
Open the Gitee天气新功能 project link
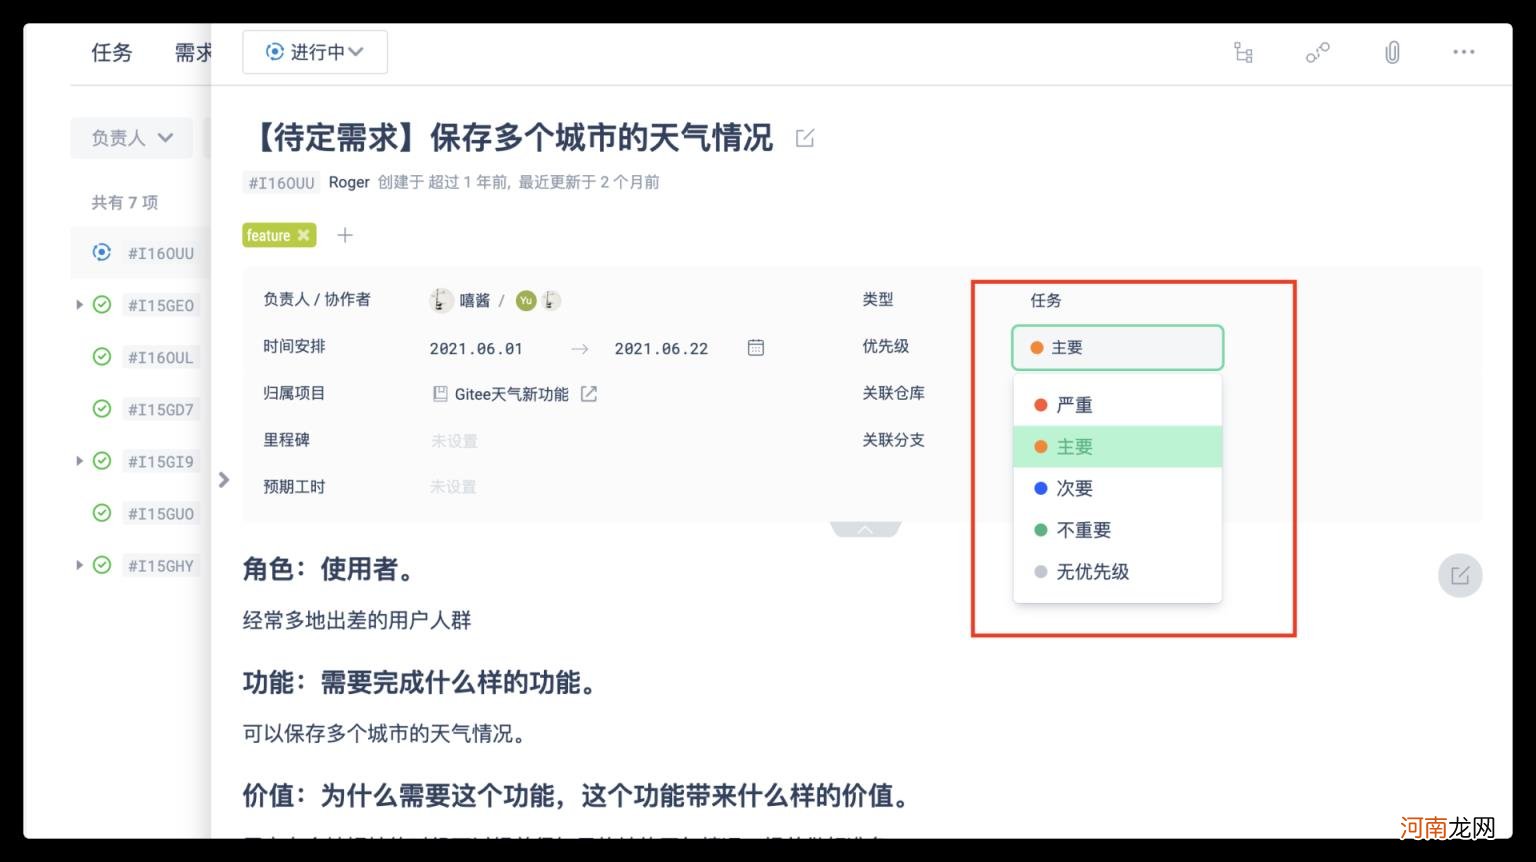point(511,394)
